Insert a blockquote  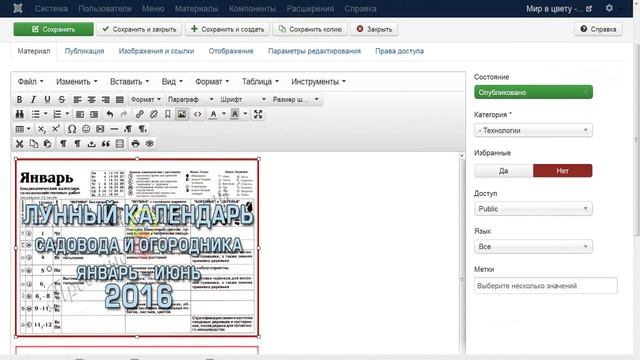pos(106,144)
